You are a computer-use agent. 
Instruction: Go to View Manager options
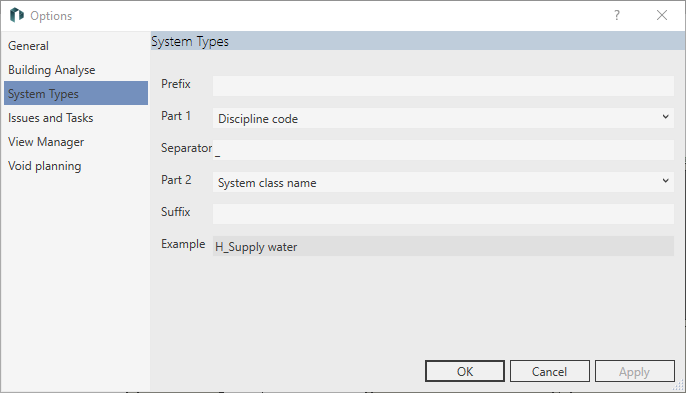click(76, 142)
